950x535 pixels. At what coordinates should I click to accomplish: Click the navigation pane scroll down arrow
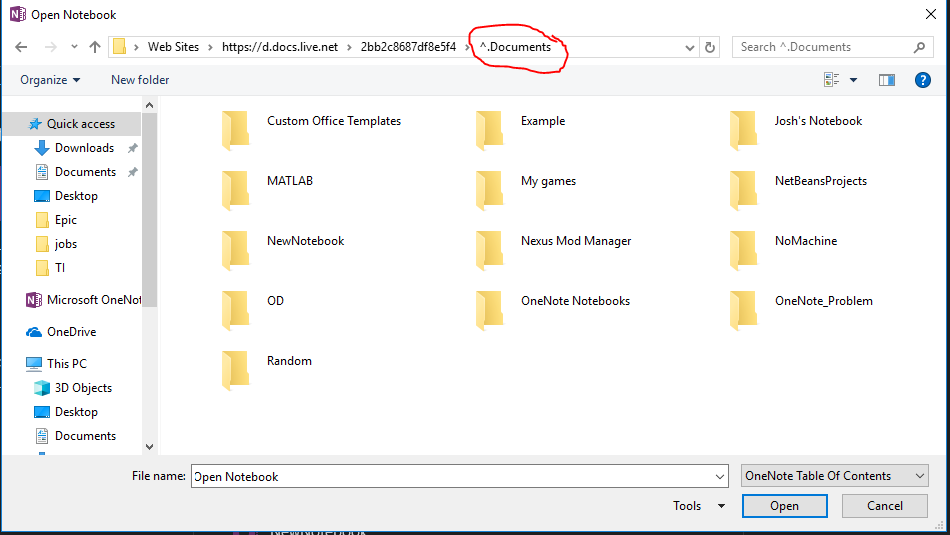pyautogui.click(x=150, y=447)
